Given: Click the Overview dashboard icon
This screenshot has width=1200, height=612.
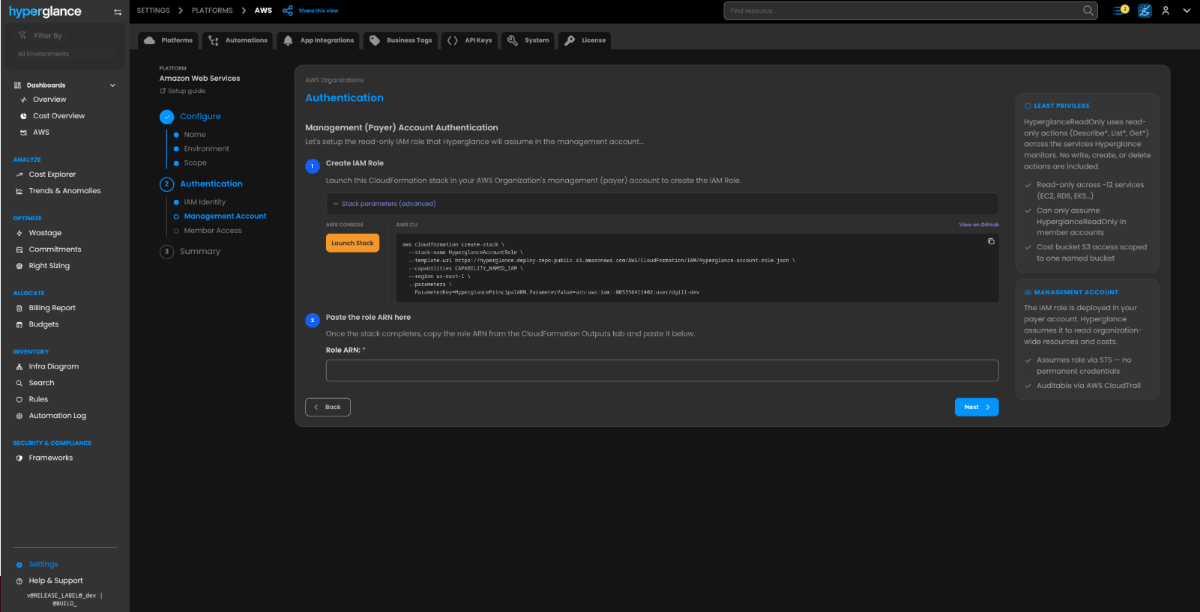Looking at the screenshot, I should 23,99.
